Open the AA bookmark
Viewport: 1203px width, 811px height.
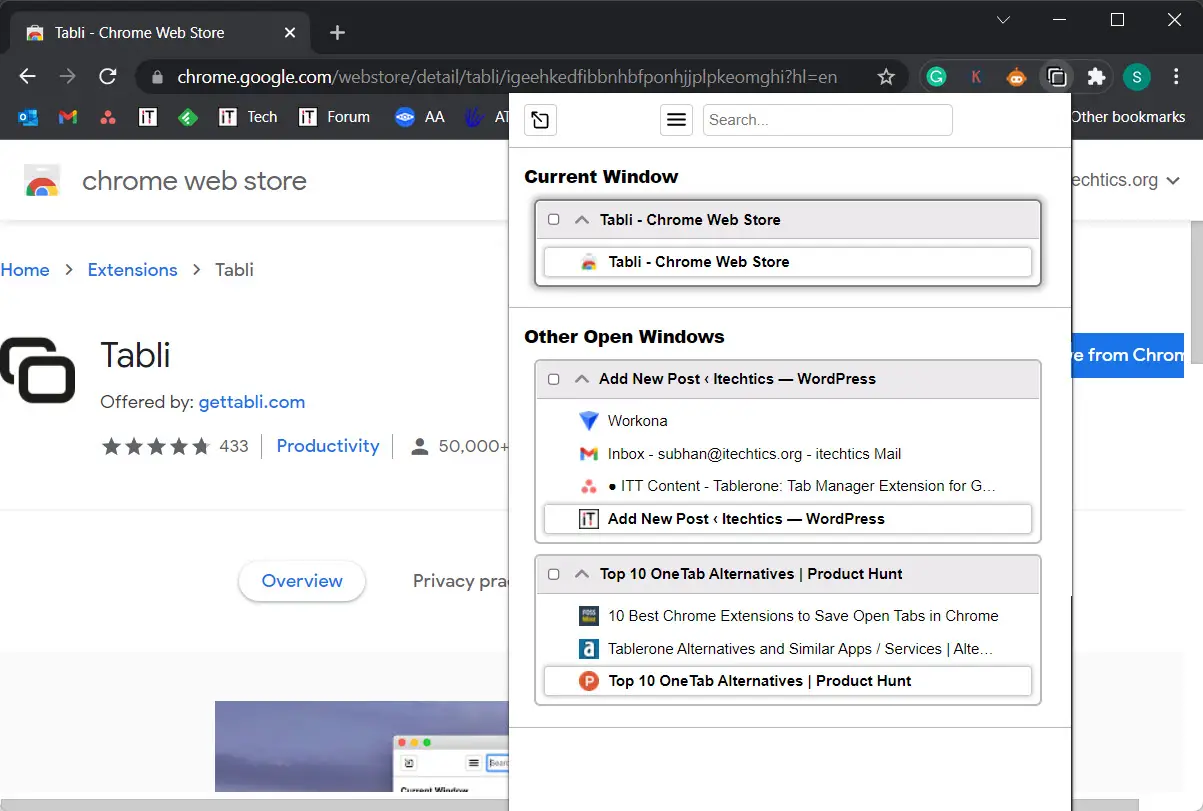(420, 117)
